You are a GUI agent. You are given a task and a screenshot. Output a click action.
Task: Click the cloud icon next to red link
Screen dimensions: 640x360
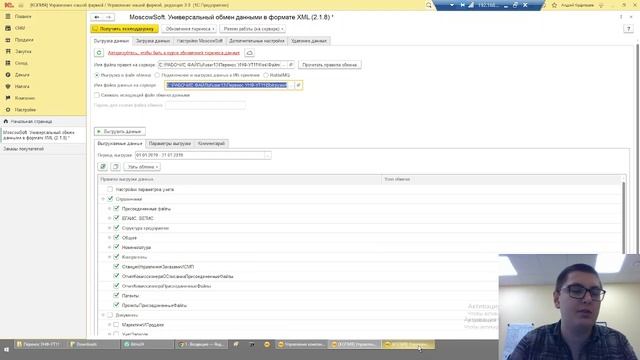(249, 53)
